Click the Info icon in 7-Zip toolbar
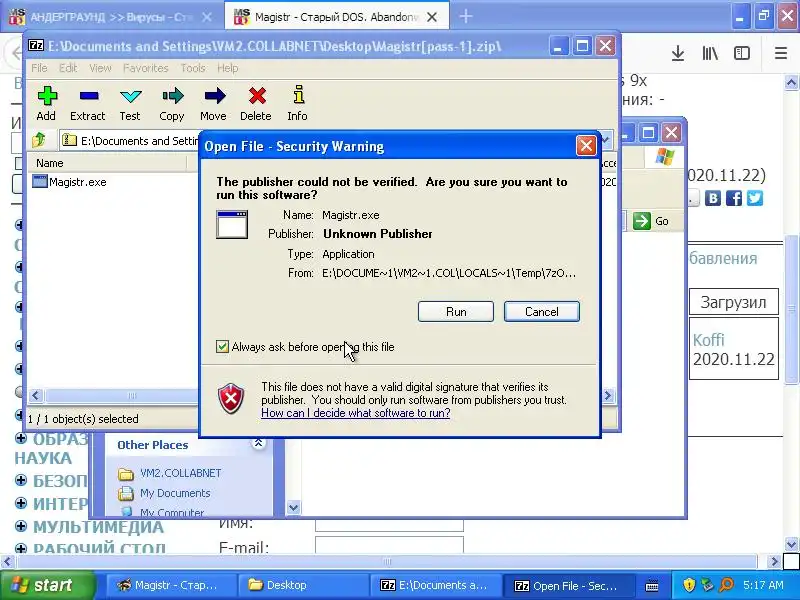This screenshot has width=800, height=600. click(x=297, y=104)
